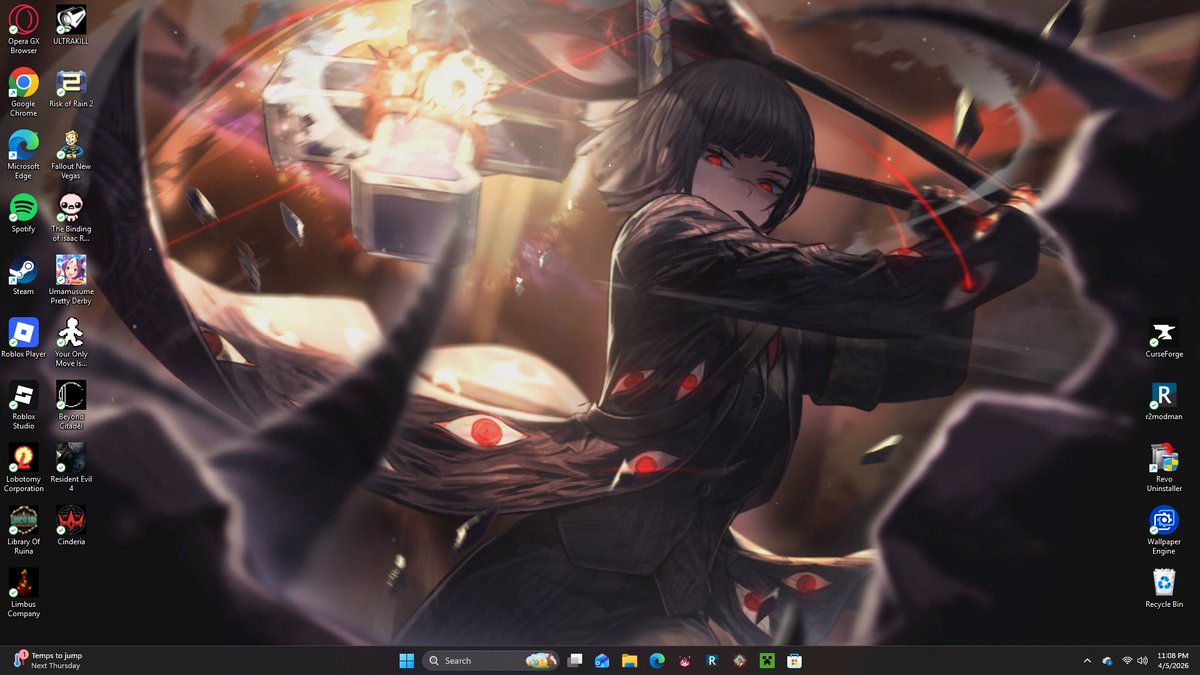Open the Opera GX Browser desktop icon
This screenshot has height=675, width=1200.
point(23,29)
